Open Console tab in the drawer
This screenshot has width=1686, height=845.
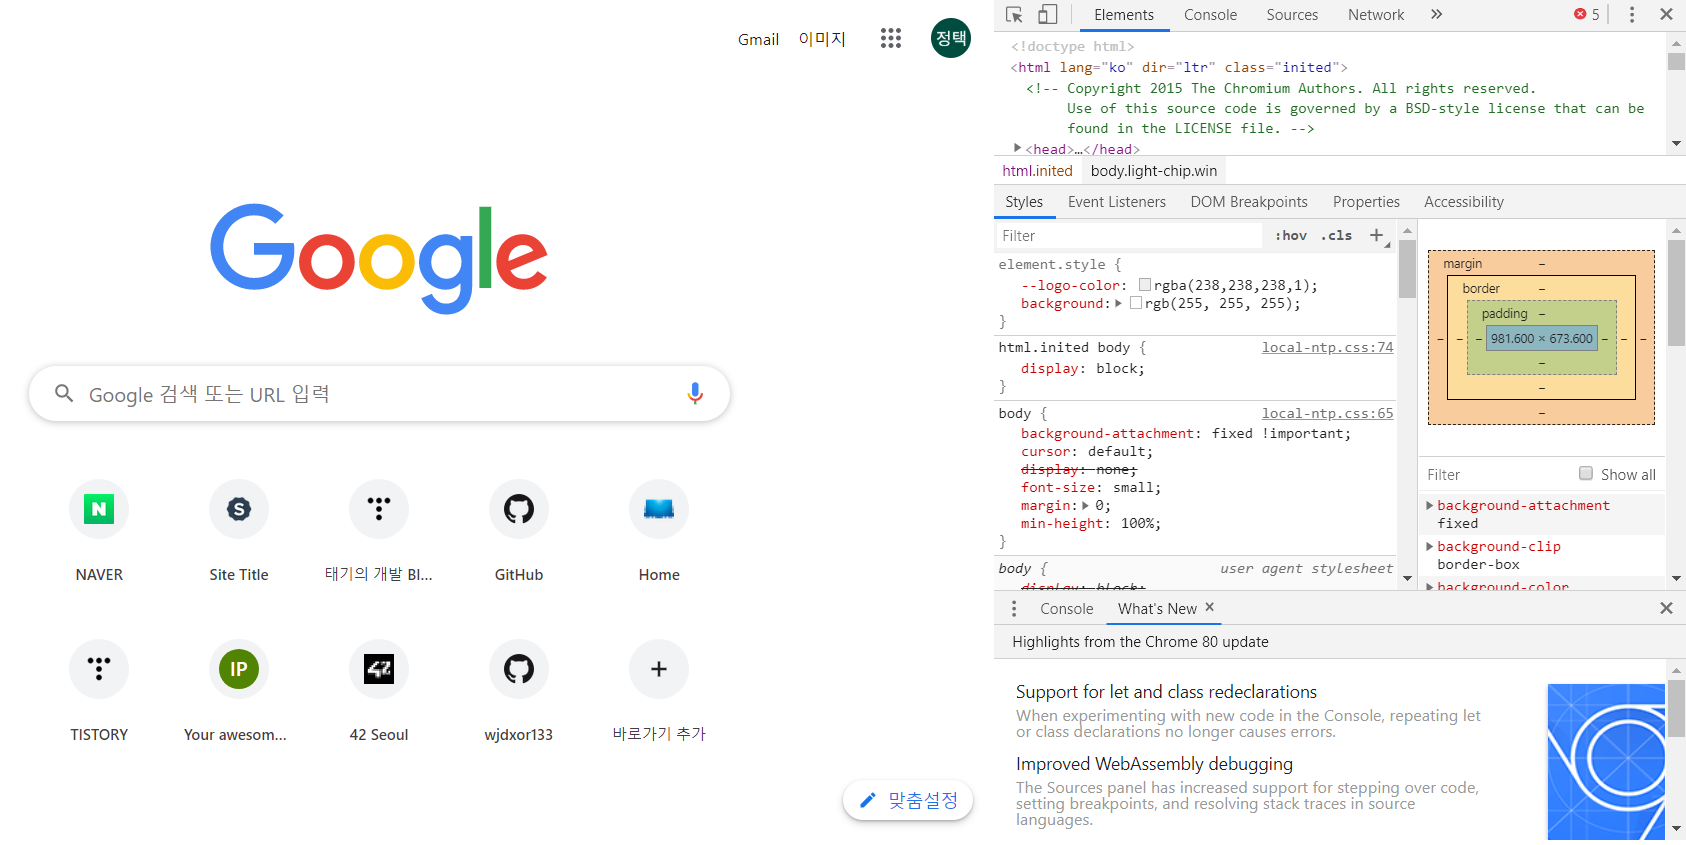click(1067, 608)
